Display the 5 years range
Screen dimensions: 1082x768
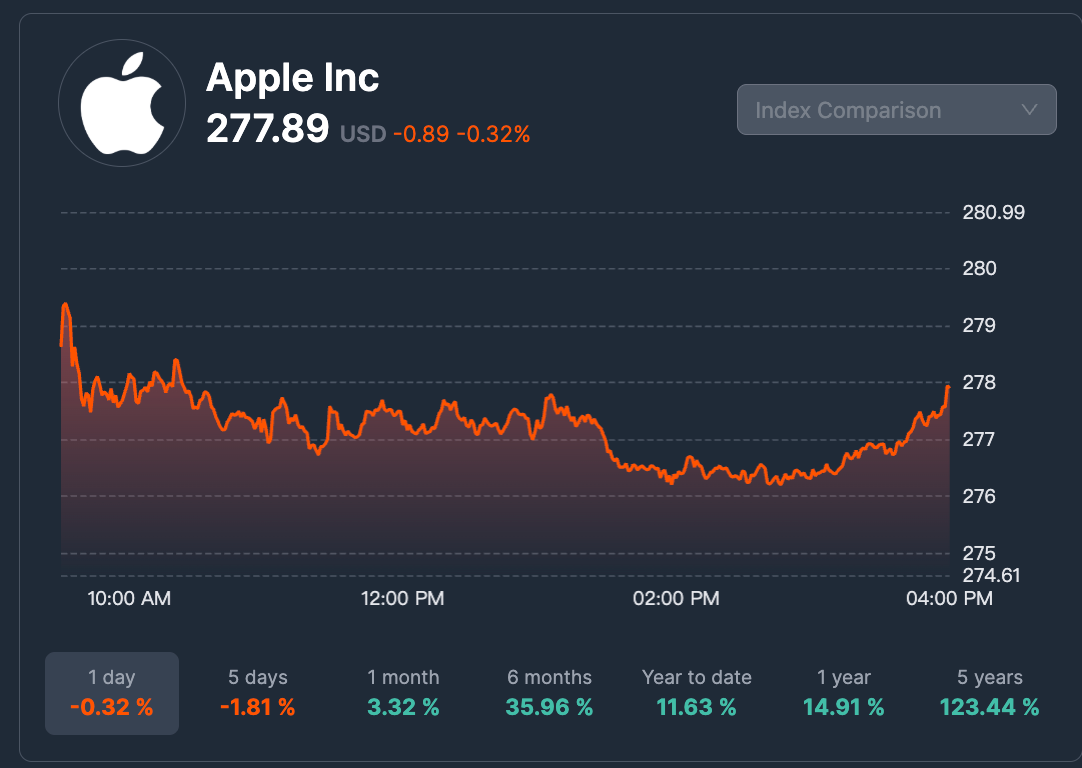989,693
